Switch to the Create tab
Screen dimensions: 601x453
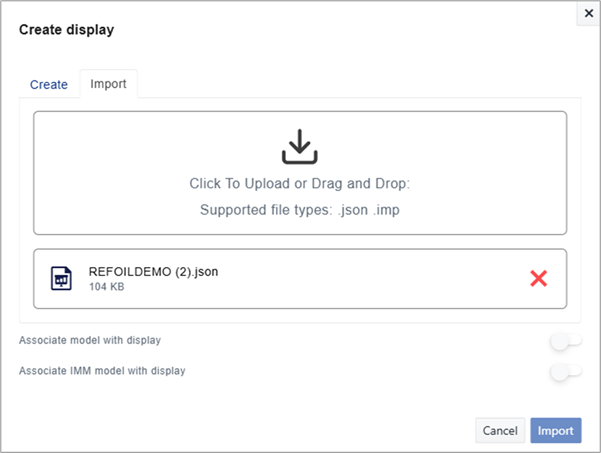click(x=49, y=85)
